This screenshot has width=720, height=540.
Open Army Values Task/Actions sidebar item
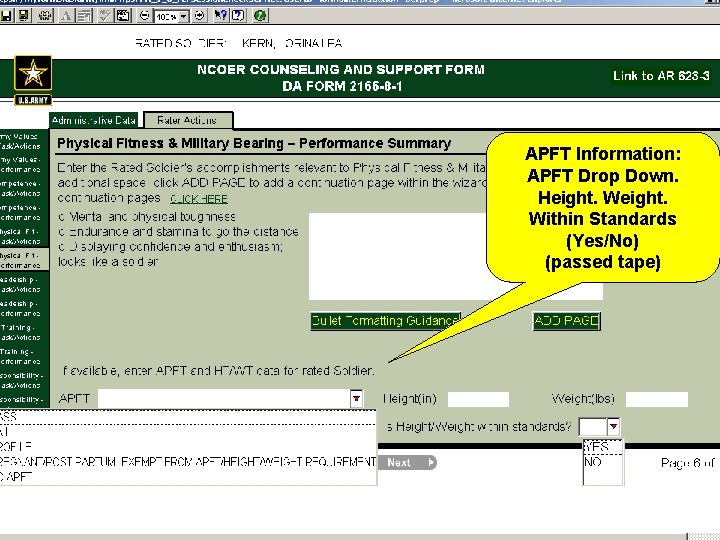tap(21, 141)
